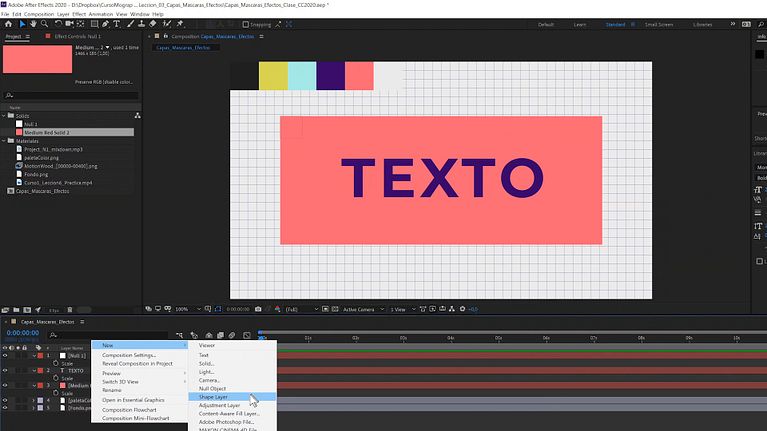Toggle visibility of TEXTO layer
Viewport: 767px width, 431px height.
pyautogui.click(x=5, y=370)
